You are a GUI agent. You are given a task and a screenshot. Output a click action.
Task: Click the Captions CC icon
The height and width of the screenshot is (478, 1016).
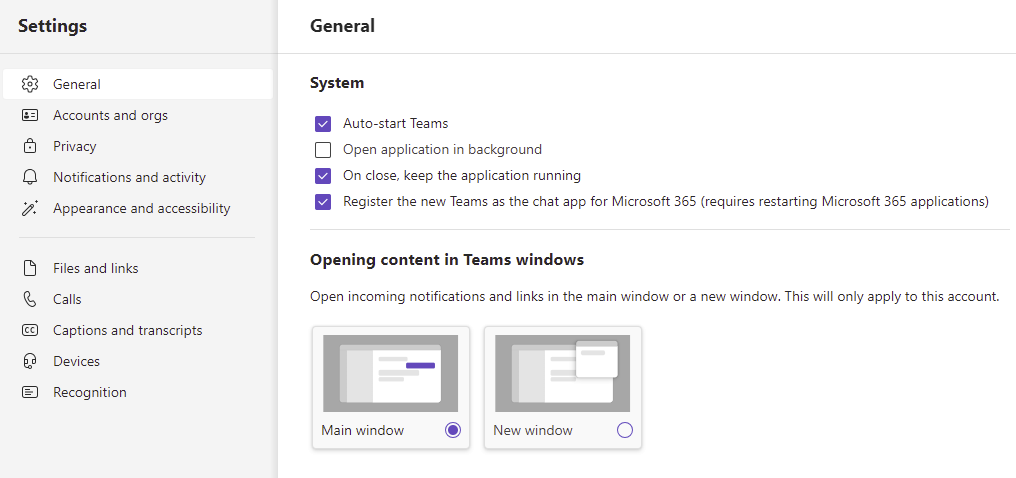tap(30, 330)
